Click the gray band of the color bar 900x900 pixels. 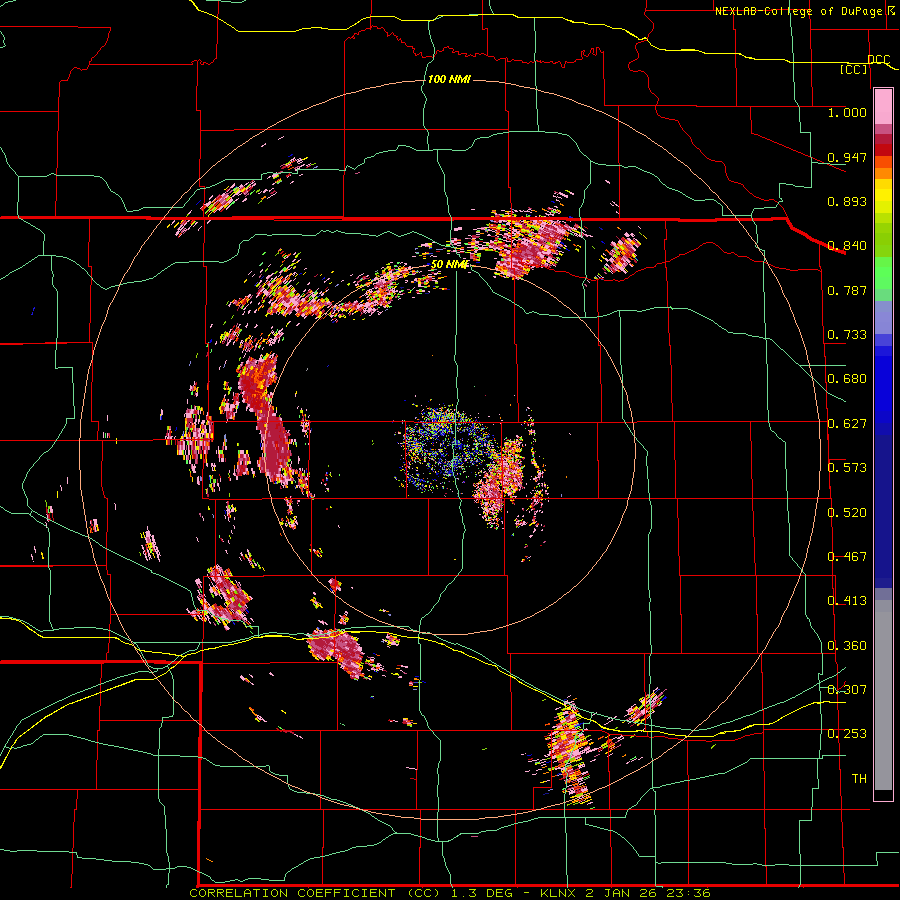[883, 695]
